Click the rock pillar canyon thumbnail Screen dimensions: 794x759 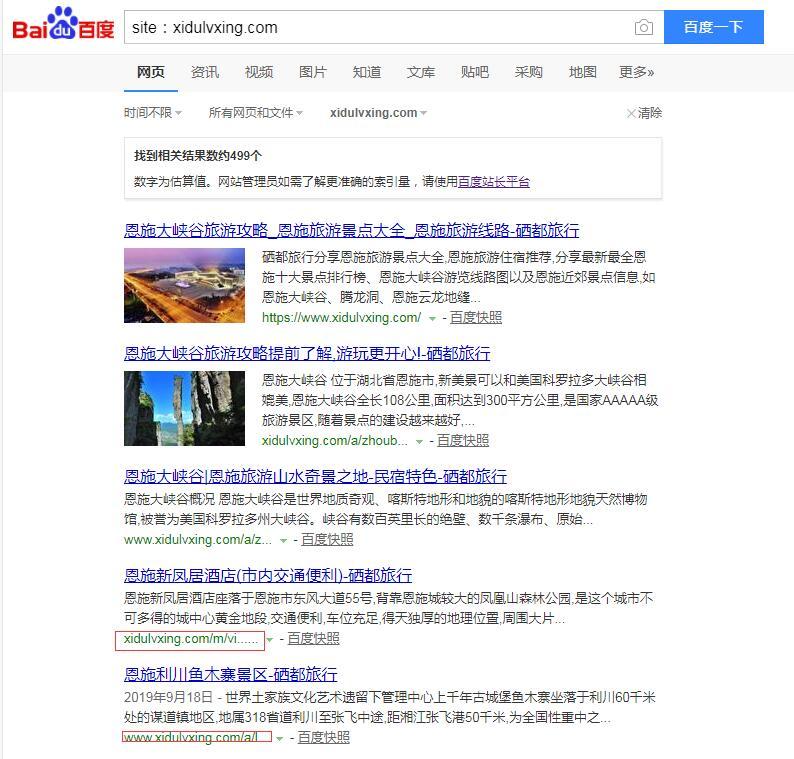click(x=184, y=408)
